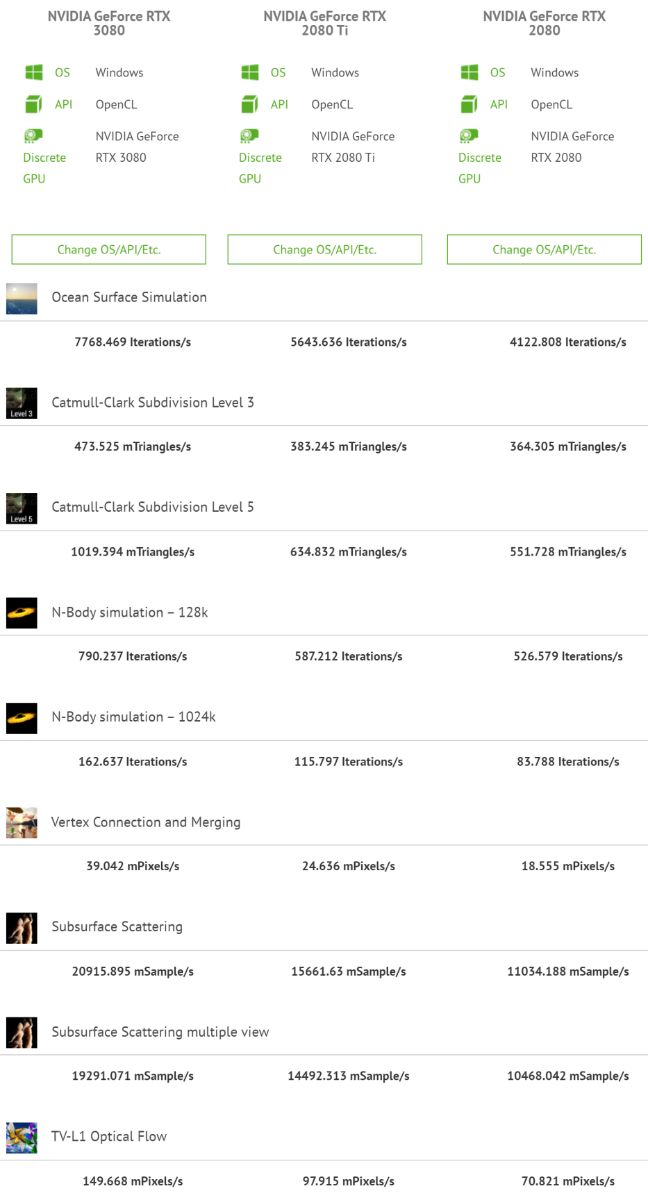The height and width of the screenshot is (1200, 648).
Task: Open the TV-L1 Optical Flow test title
Action: coord(109,1136)
